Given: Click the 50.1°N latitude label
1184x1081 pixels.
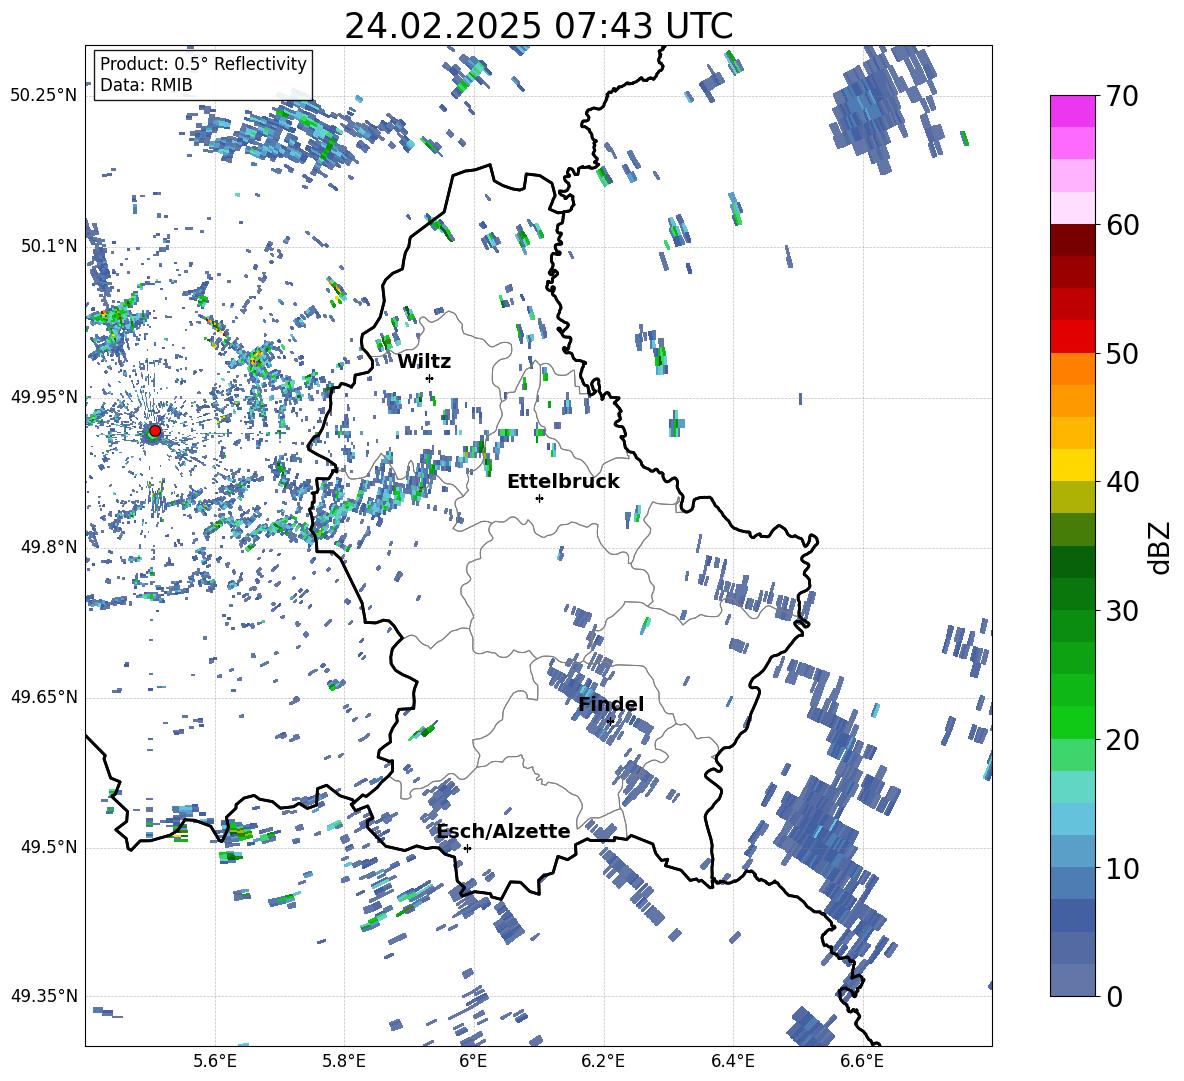Looking at the screenshot, I should (x=49, y=246).
